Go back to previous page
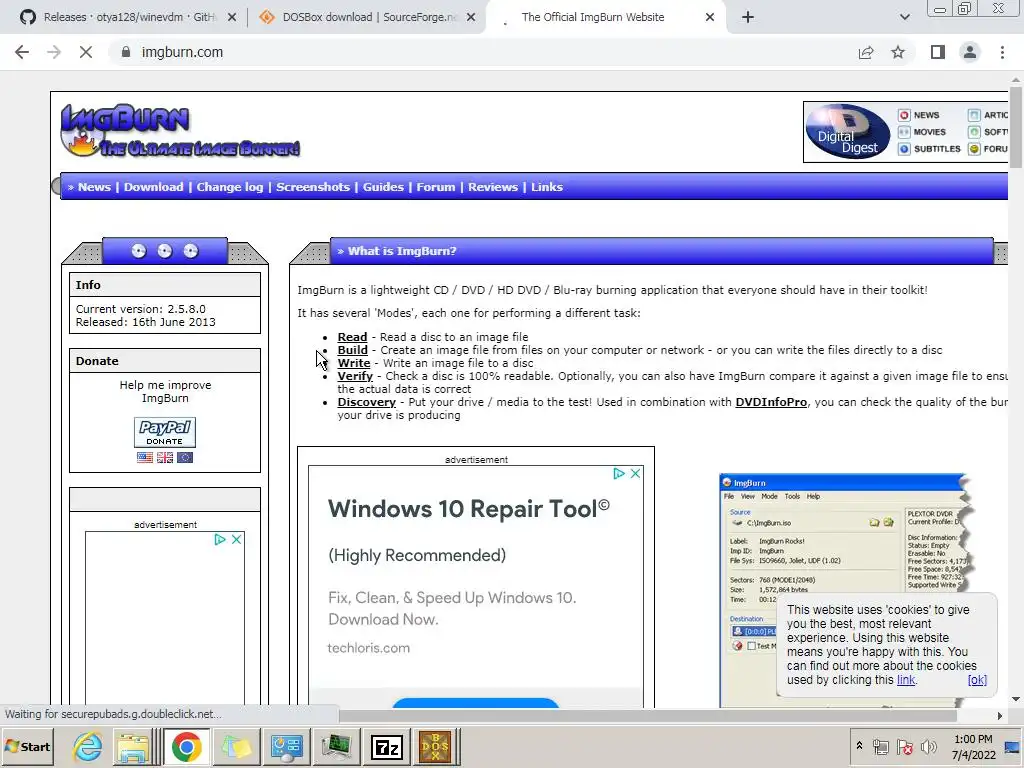Viewport: 1024px width, 768px height. [22, 52]
